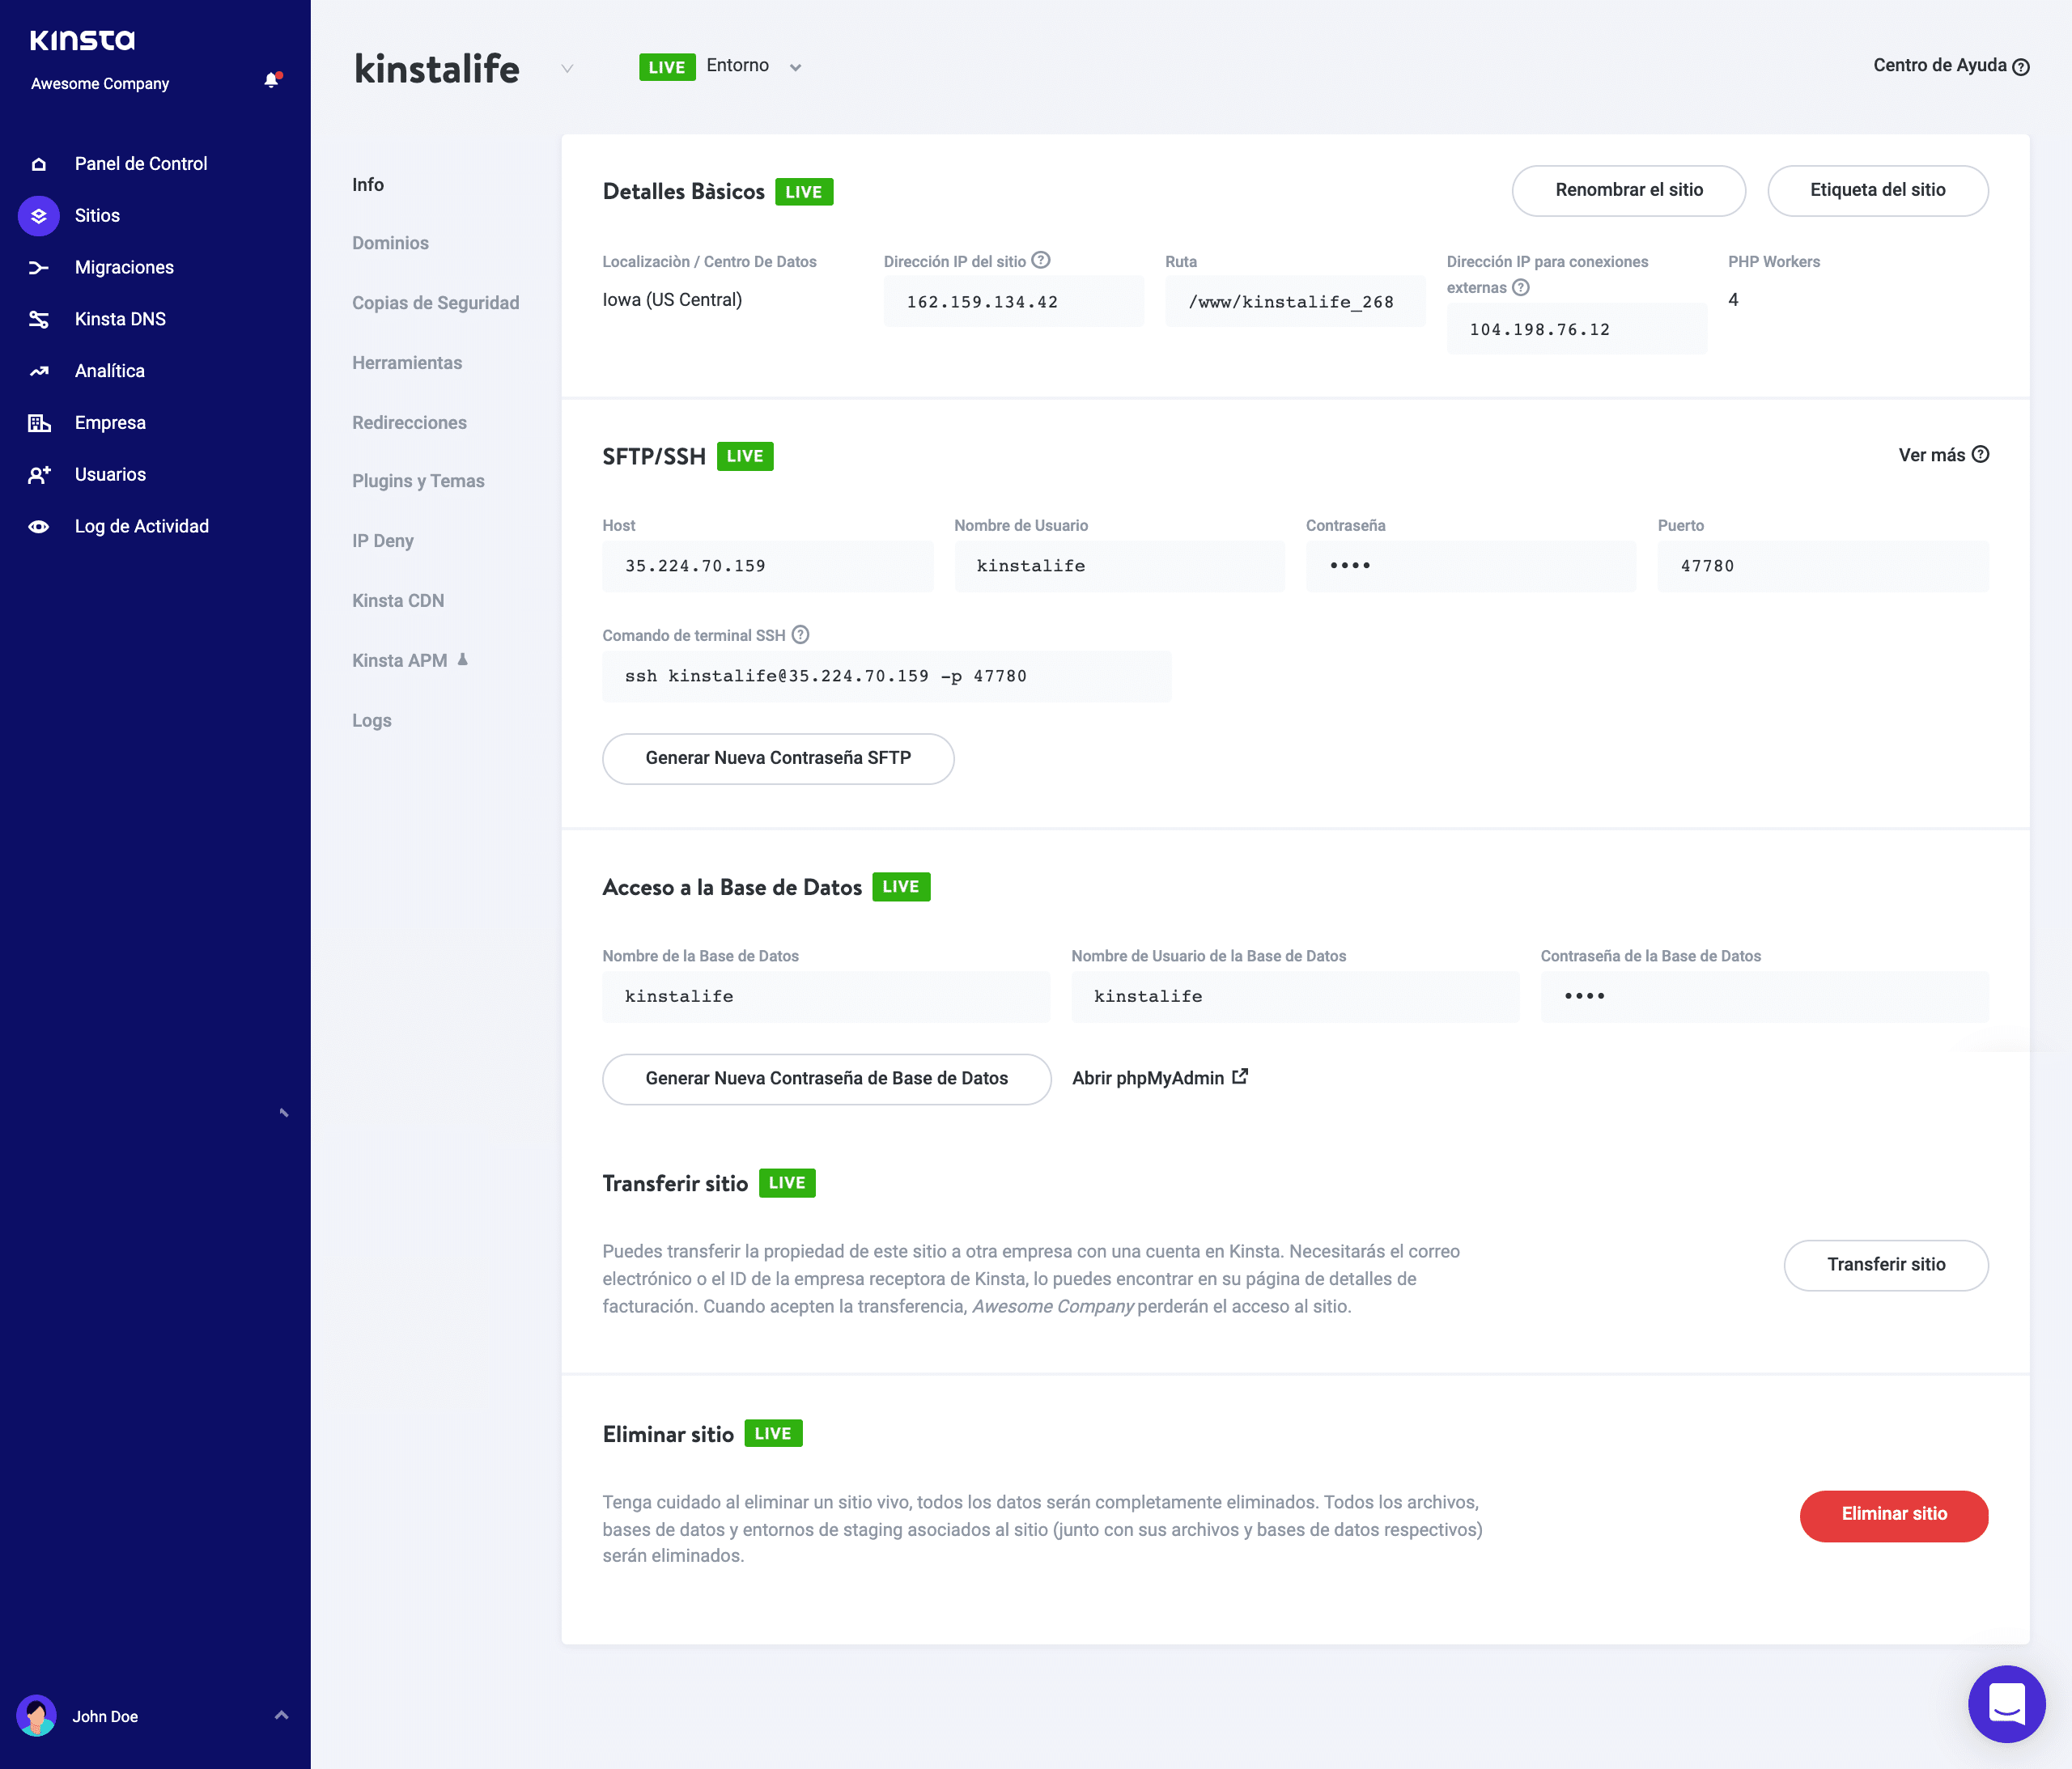Image resolution: width=2072 pixels, height=1769 pixels.
Task: Select the Migraciones sidebar icon
Action: (38, 267)
